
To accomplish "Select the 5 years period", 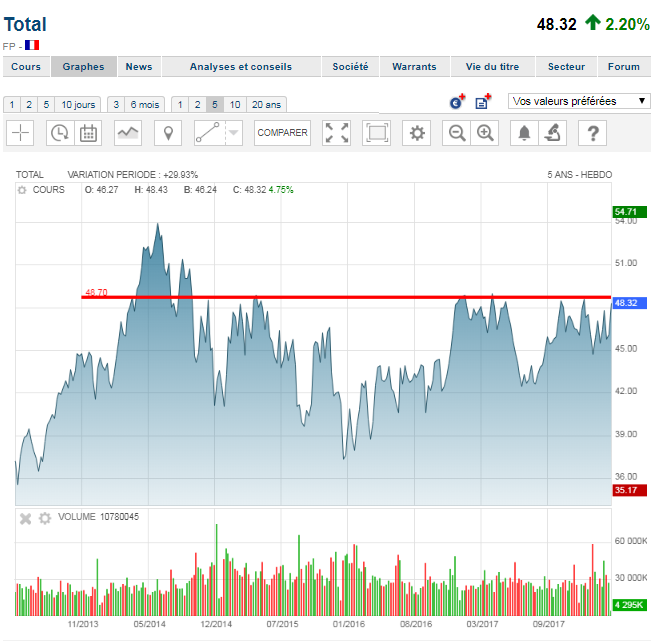I will pyautogui.click(x=215, y=105).
